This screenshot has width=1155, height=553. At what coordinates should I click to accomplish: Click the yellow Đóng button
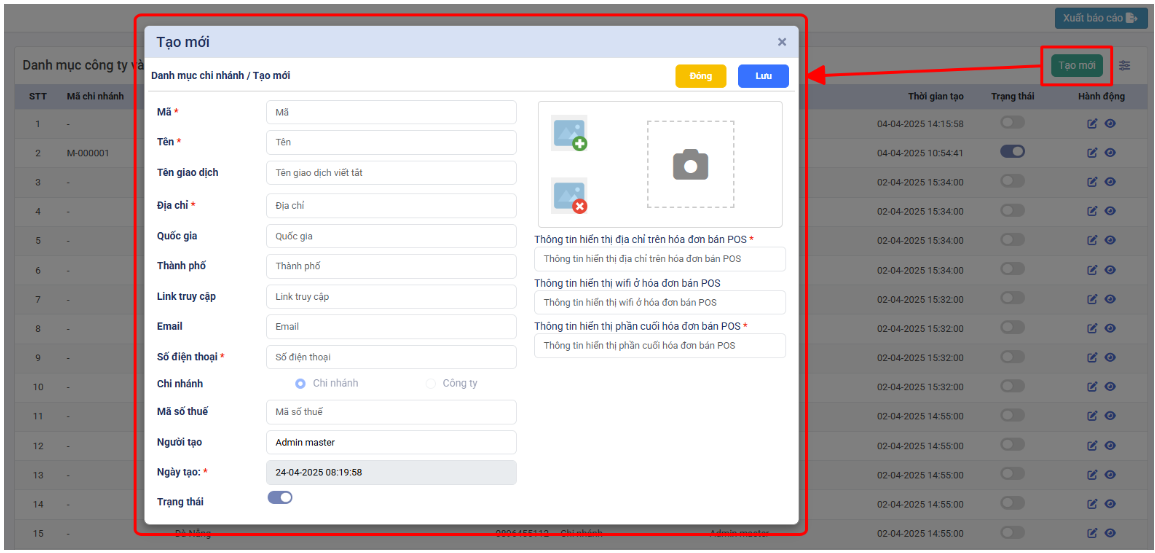point(700,76)
